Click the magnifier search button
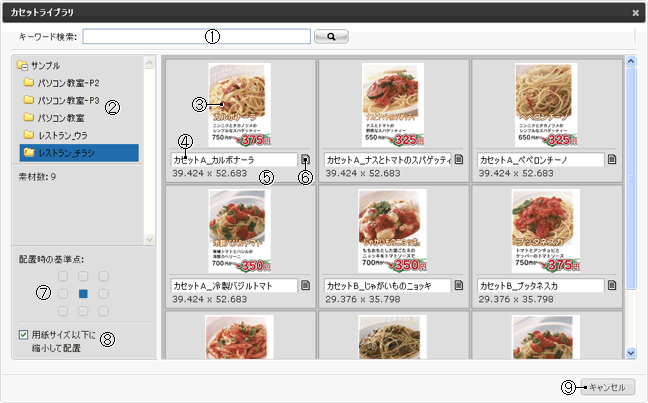The image size is (648, 403). [331, 36]
